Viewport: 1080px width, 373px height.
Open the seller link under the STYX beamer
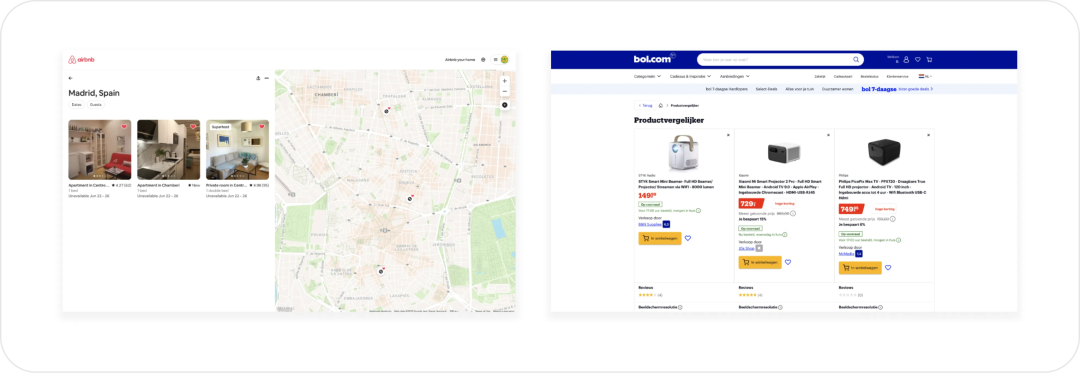(x=650, y=224)
